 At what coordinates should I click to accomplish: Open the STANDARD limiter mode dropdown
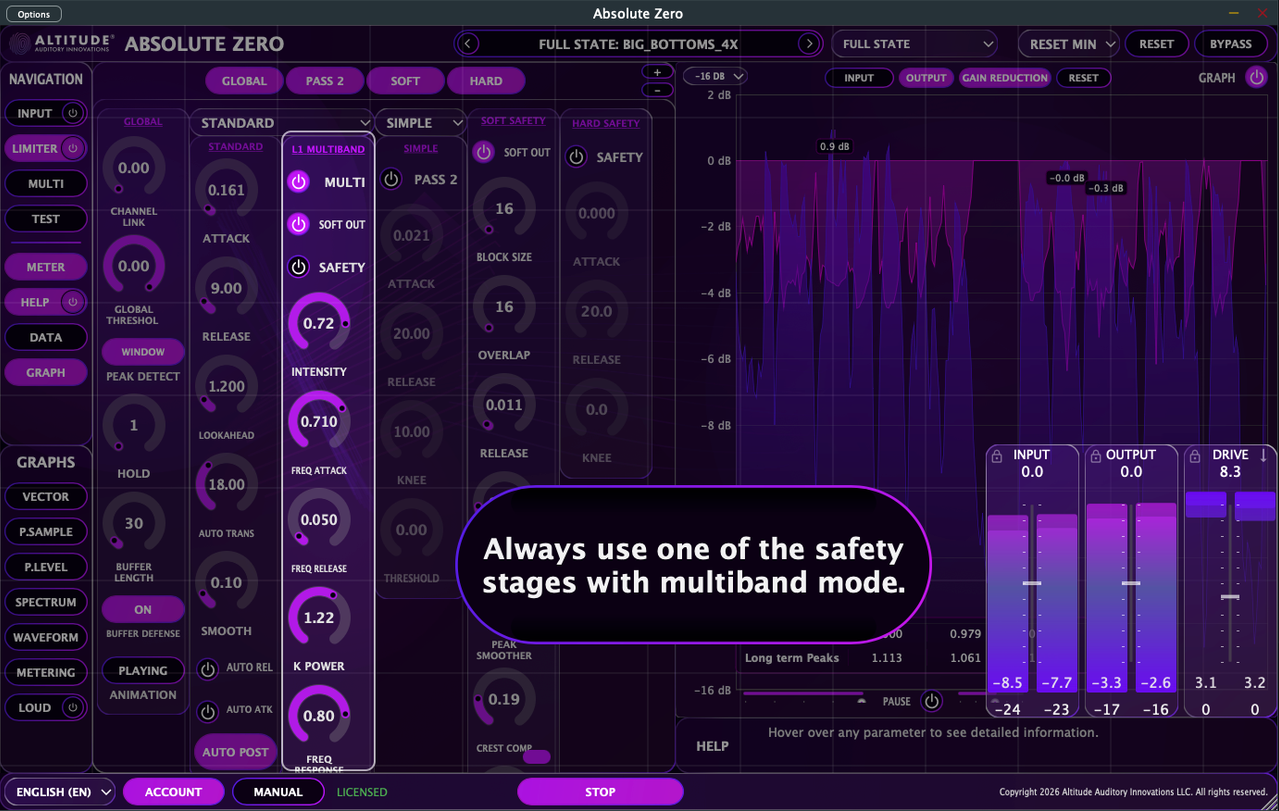(281, 122)
